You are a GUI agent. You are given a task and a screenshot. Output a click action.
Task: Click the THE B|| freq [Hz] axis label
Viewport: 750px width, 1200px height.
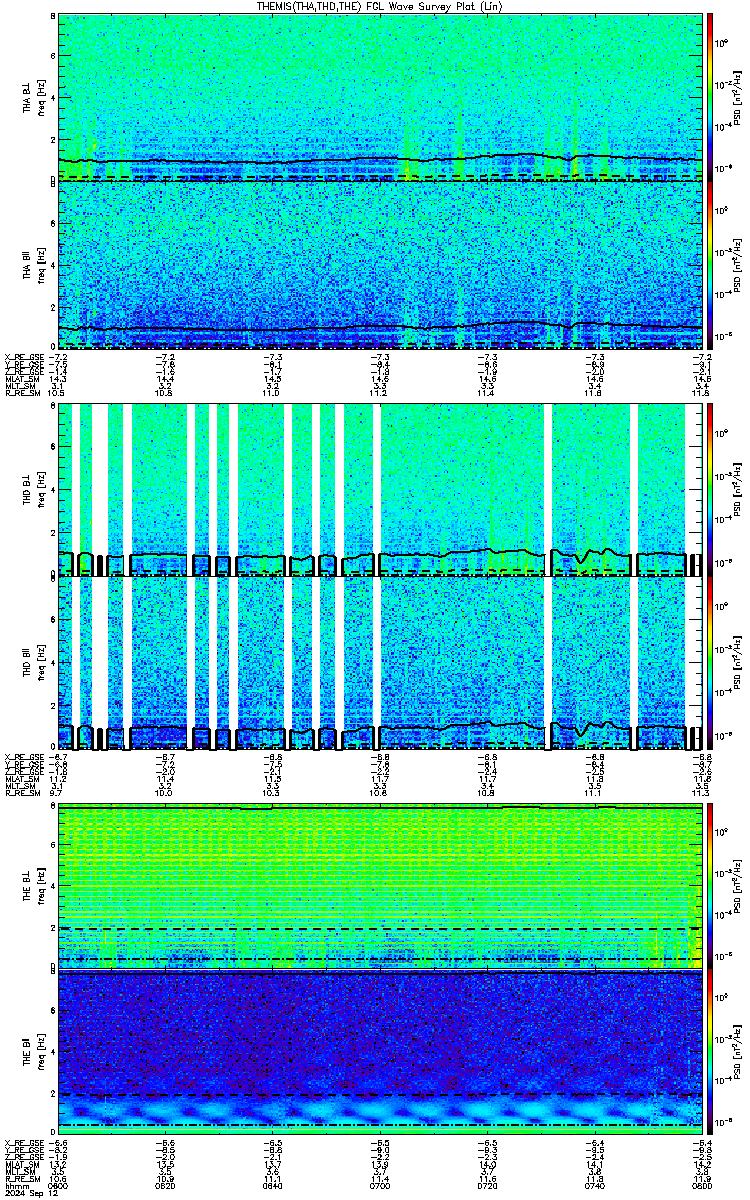(x=41, y=1054)
